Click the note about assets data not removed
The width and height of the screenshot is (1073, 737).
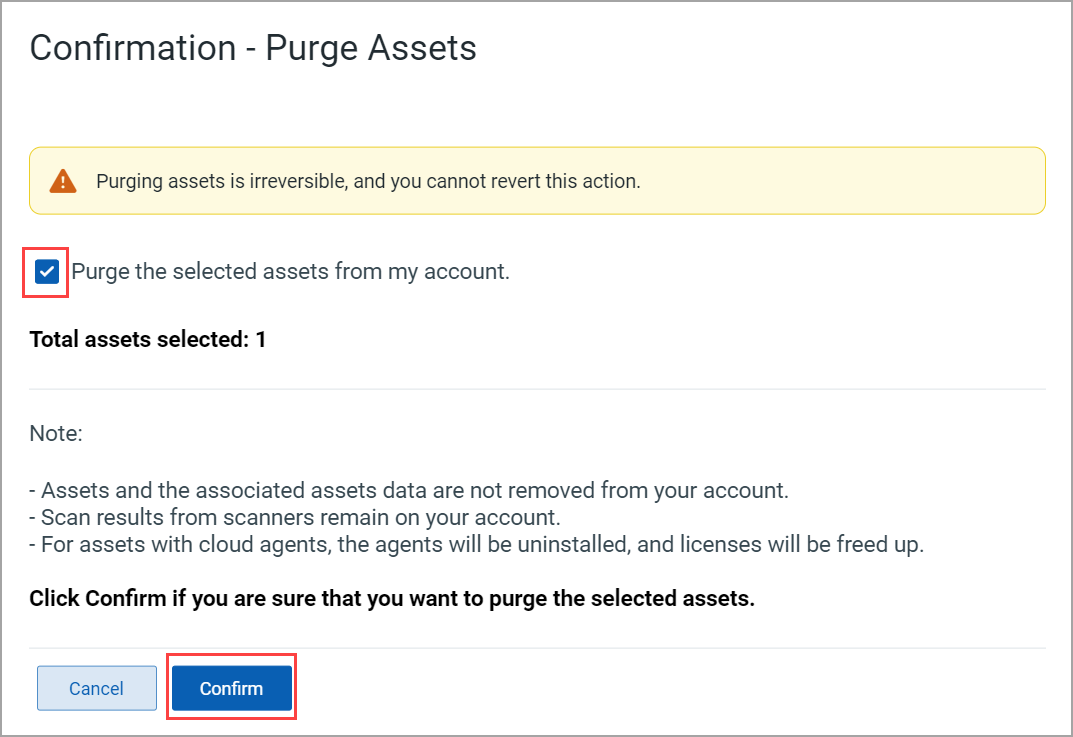tap(409, 491)
